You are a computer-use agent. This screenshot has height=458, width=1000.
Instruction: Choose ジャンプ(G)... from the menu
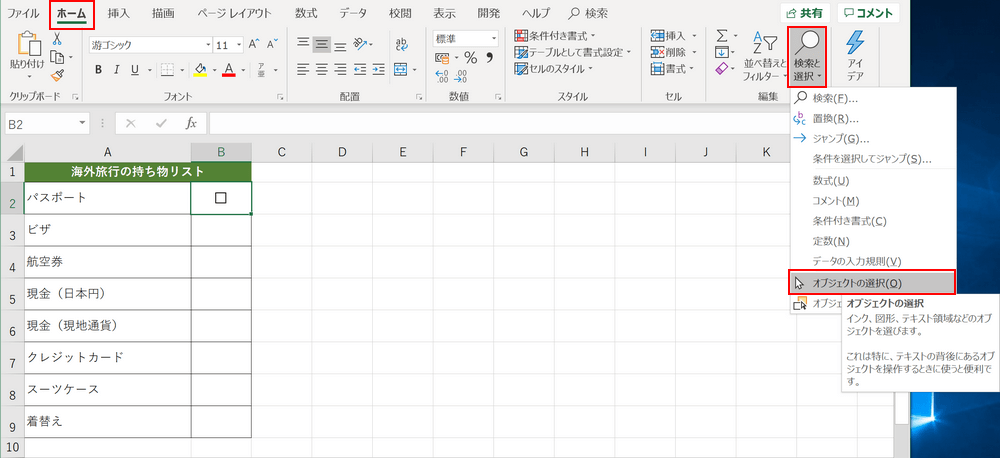pos(872,138)
